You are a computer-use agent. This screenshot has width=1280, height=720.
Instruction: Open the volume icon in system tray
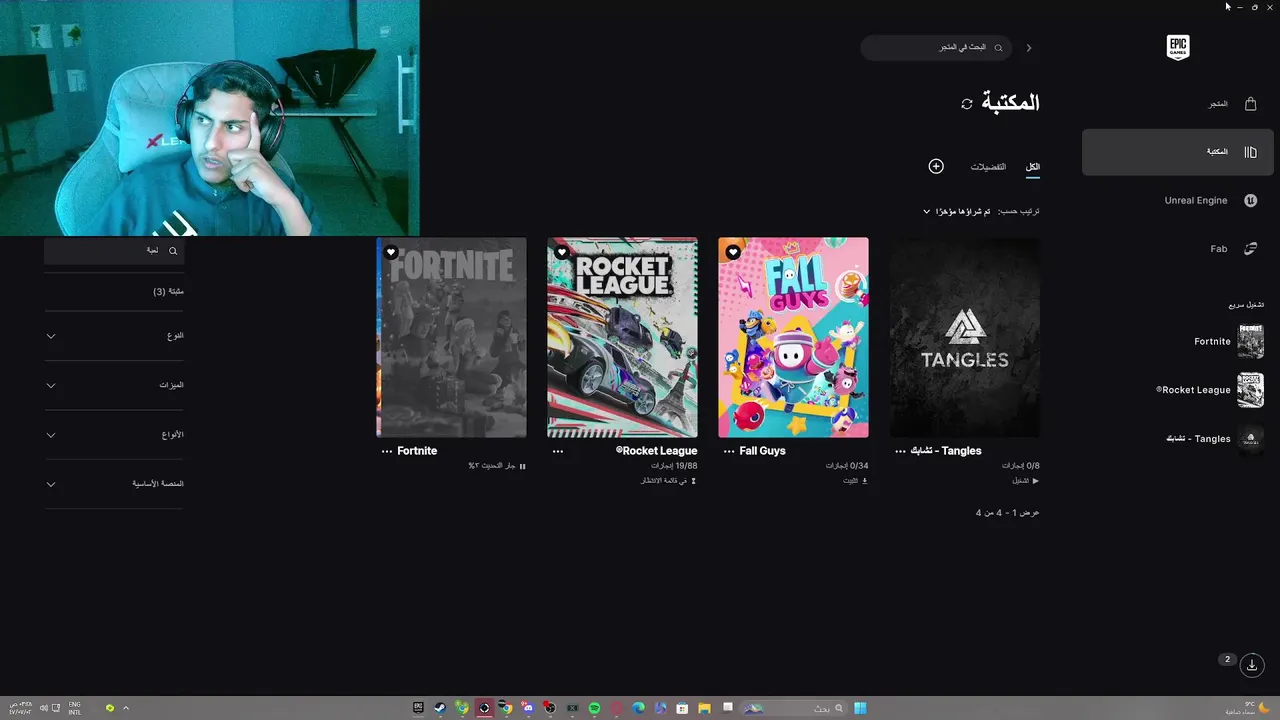click(44, 708)
